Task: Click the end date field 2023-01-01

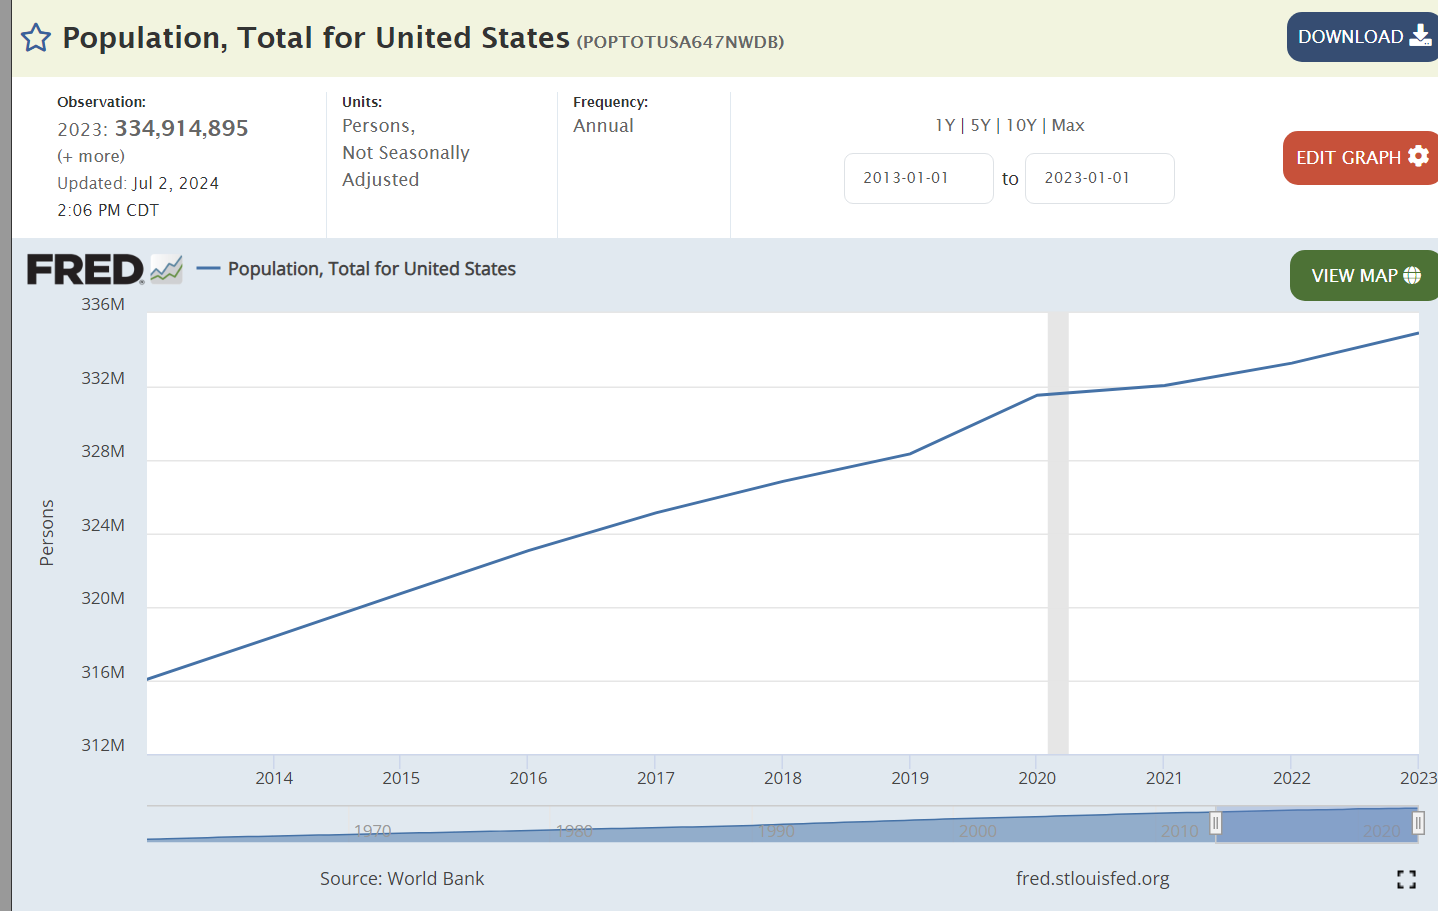Action: (1099, 178)
